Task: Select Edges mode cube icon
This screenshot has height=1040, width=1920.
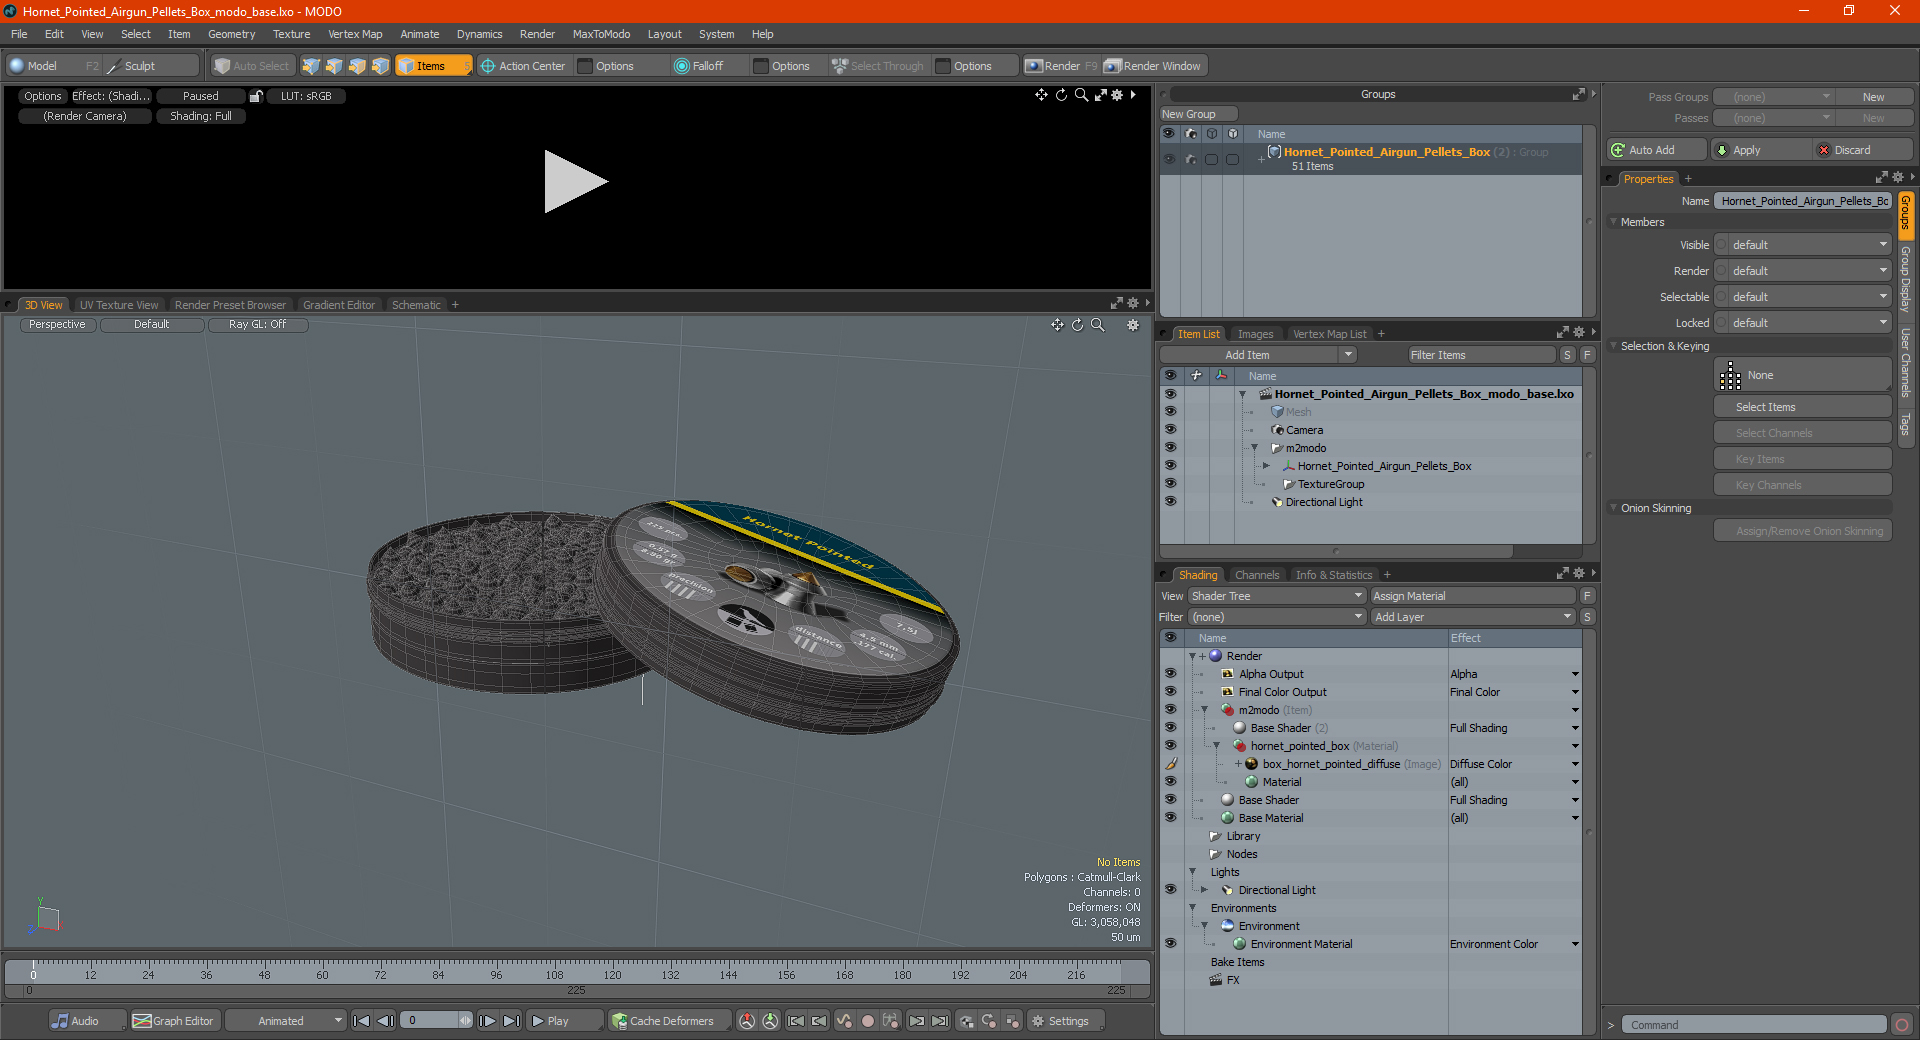Action: pyautogui.click(x=334, y=66)
